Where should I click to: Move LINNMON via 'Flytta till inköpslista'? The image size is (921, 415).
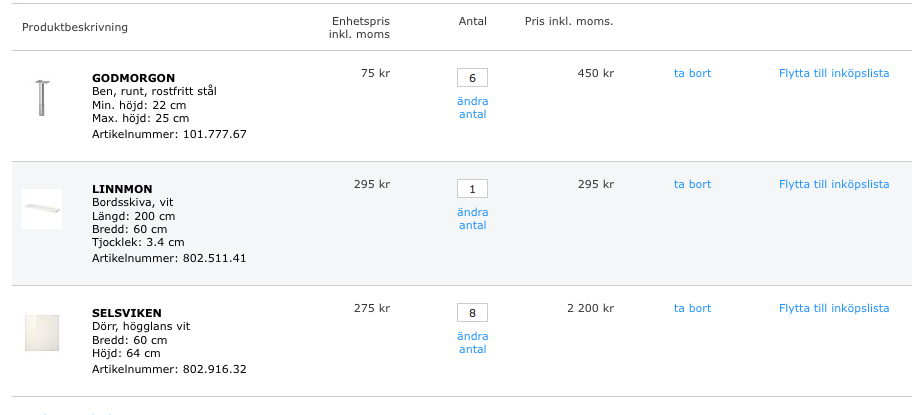tap(834, 184)
